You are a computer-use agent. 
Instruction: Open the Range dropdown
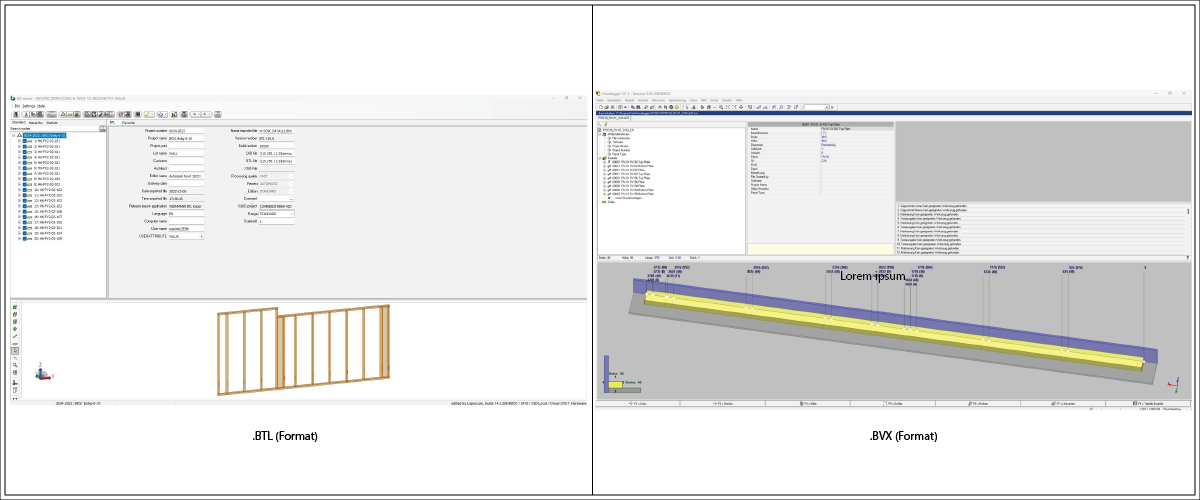pyautogui.click(x=291, y=213)
